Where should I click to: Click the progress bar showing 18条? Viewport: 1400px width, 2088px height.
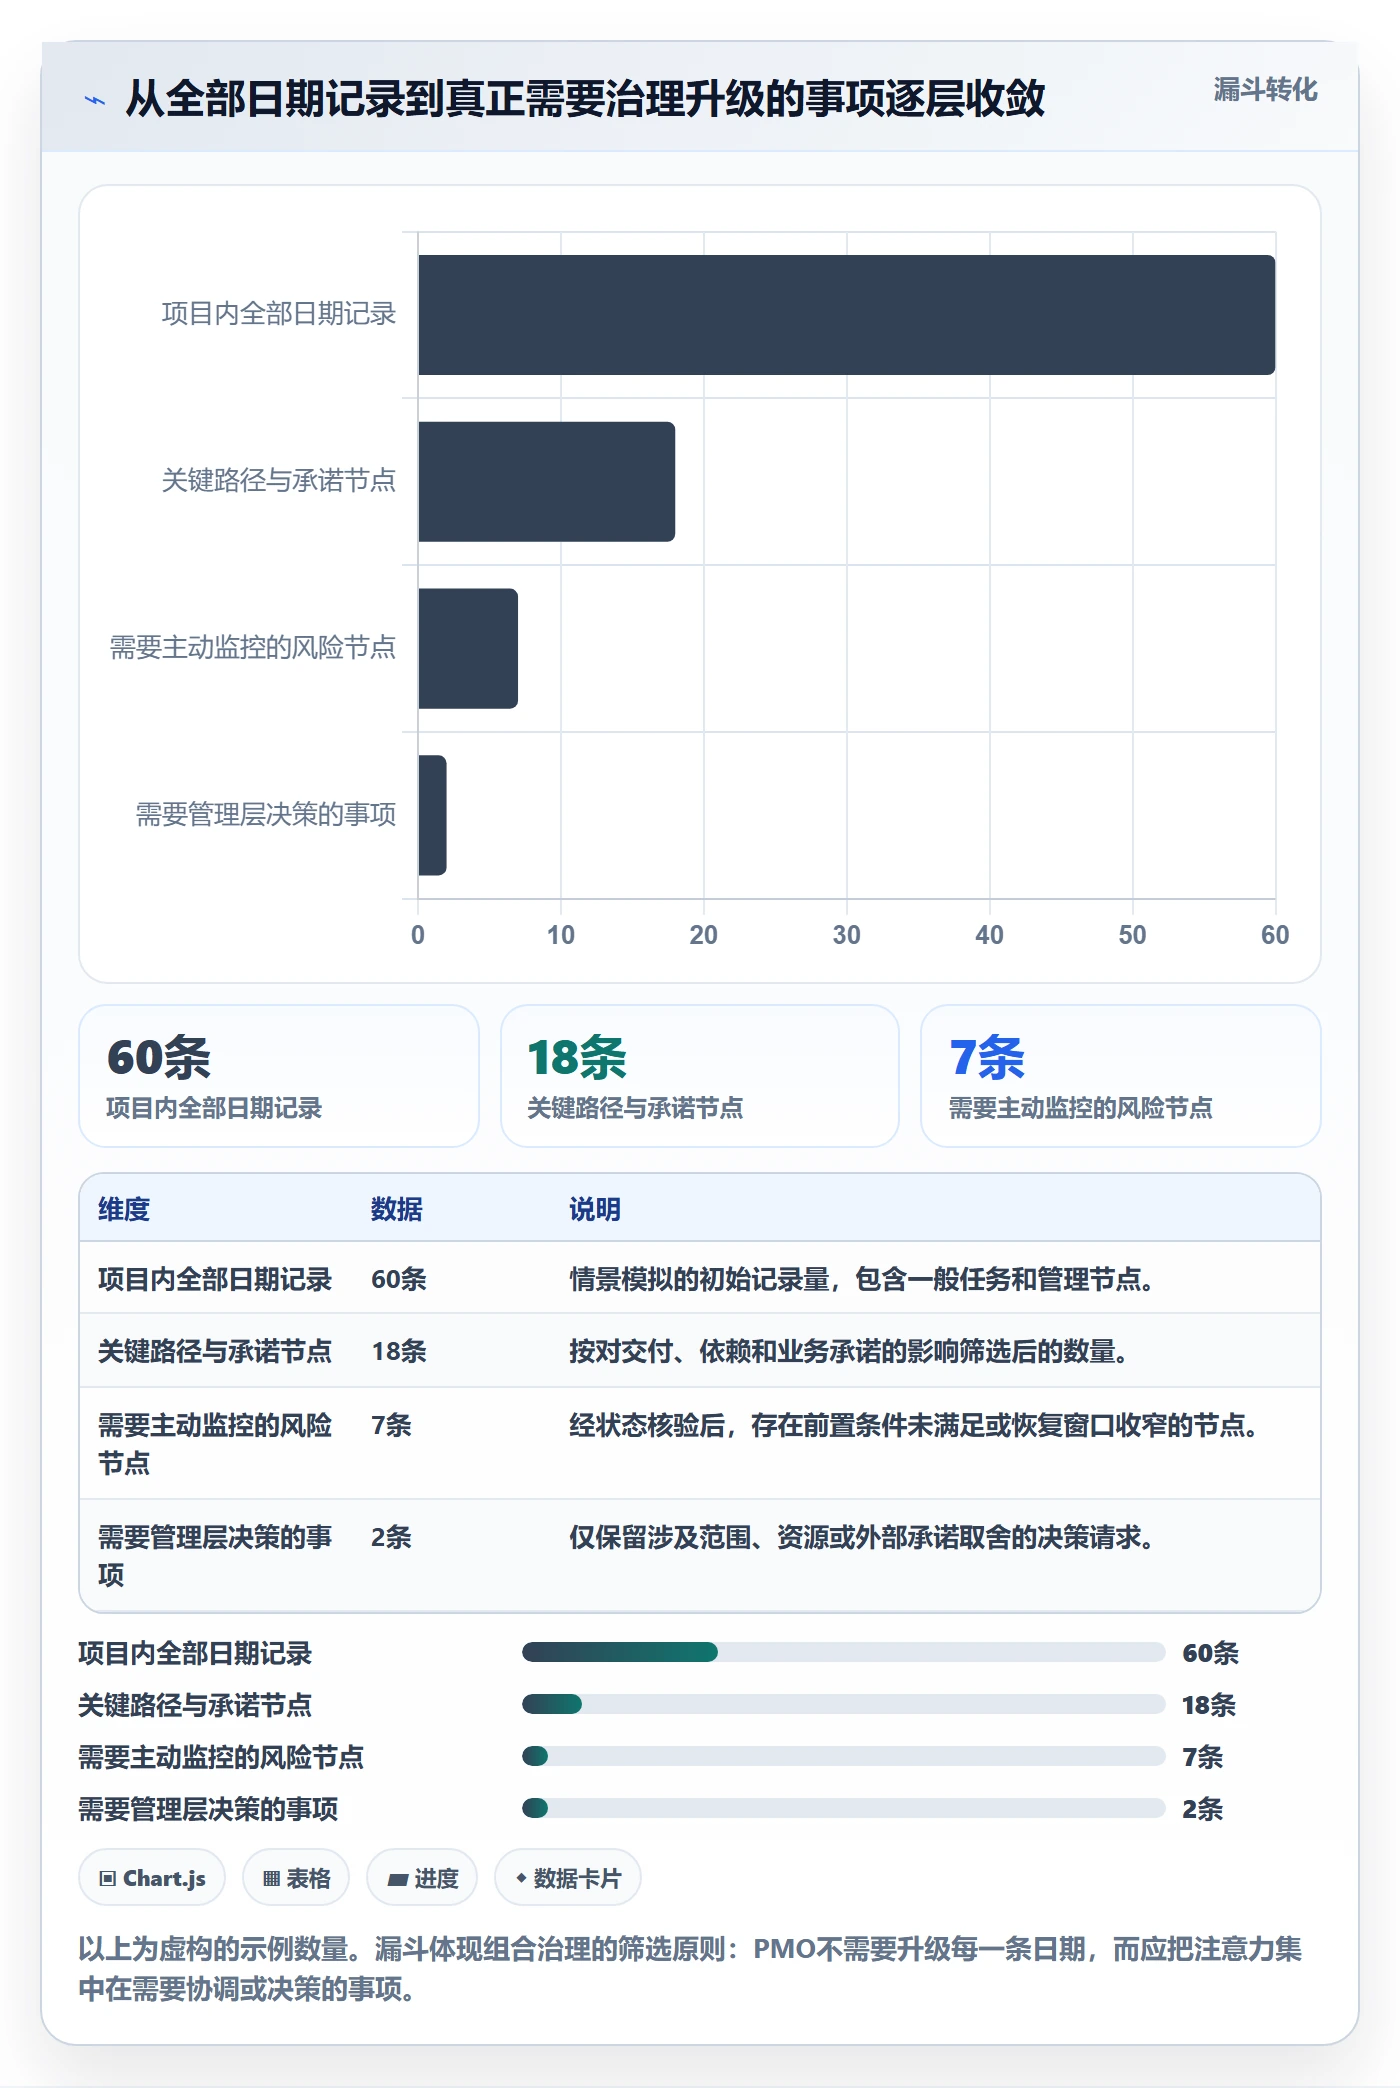coord(844,1704)
